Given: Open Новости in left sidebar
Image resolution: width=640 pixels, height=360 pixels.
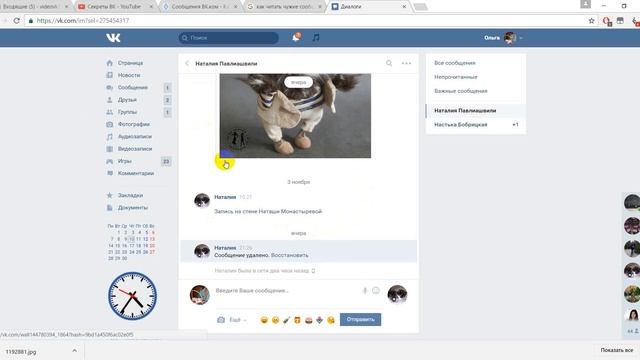Looking at the screenshot, I should 129,75.
